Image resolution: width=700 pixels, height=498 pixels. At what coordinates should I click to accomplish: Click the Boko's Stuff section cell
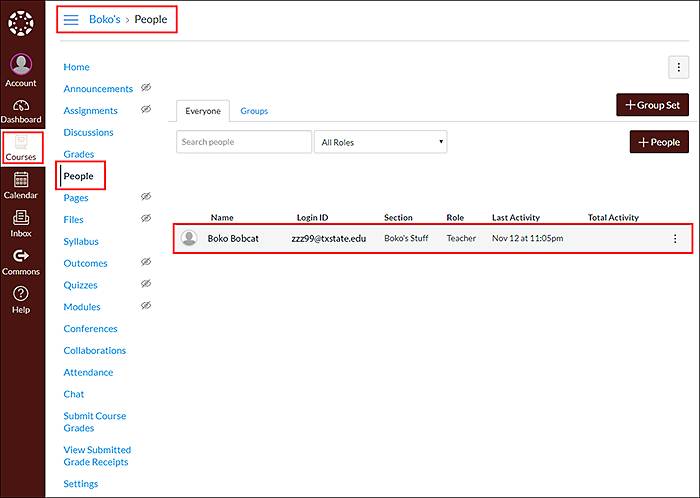tap(406, 238)
